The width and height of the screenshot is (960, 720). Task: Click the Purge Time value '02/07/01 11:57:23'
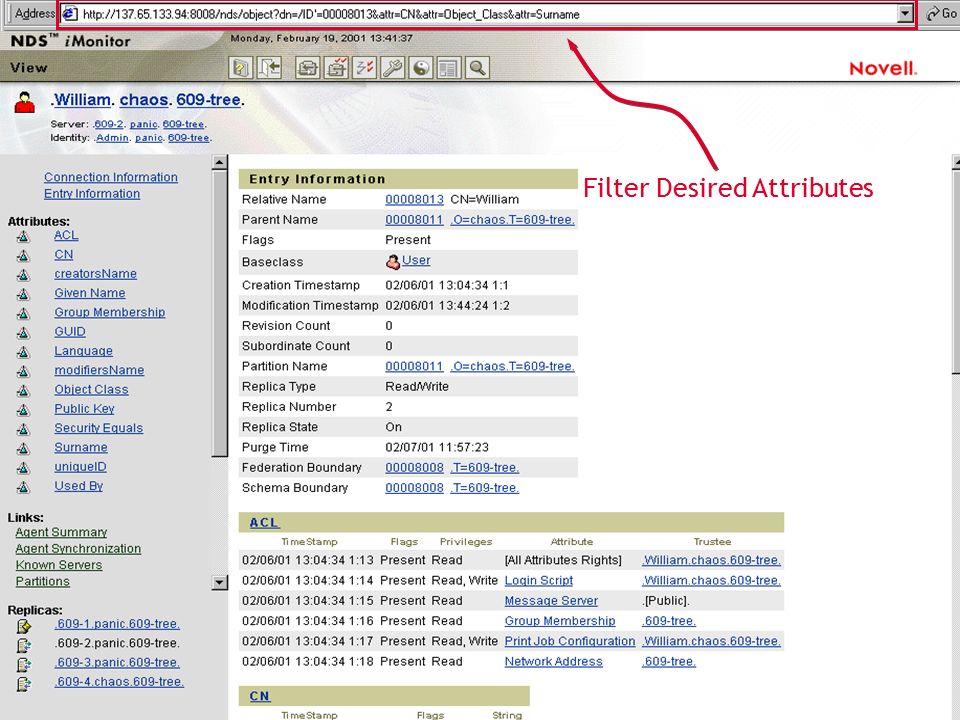[x=437, y=447]
